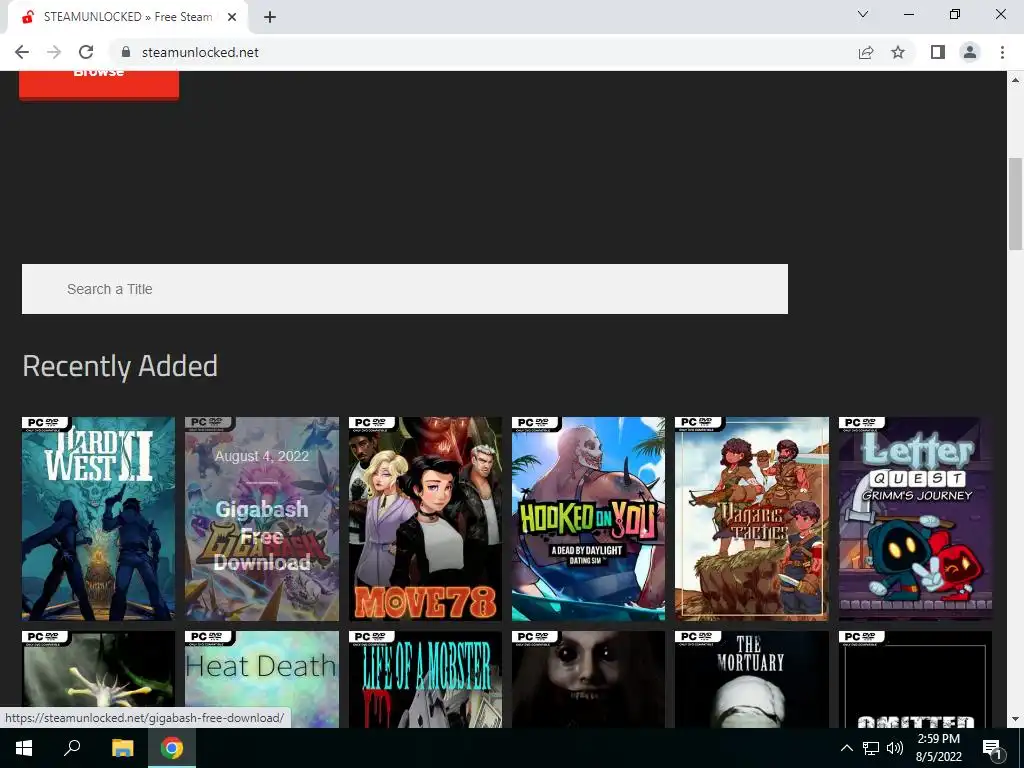Viewport: 1024px width, 768px height.
Task: Open Vagrus Tactics game cover
Action: click(x=752, y=519)
